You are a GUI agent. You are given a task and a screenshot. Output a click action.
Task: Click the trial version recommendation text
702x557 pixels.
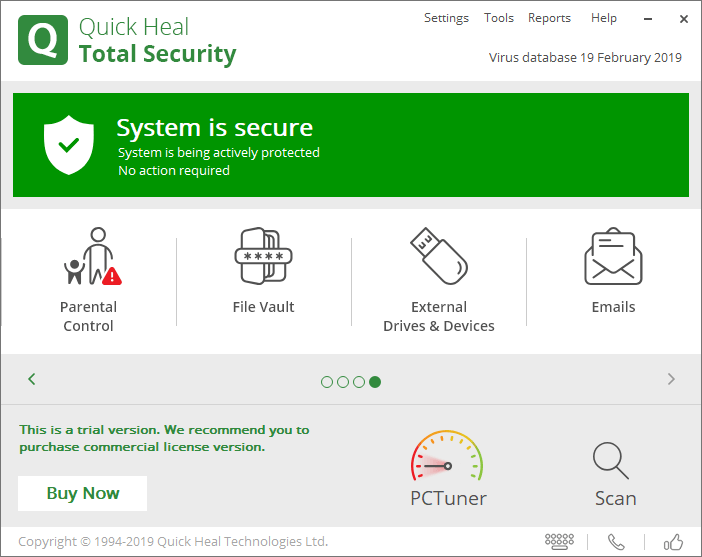tap(164, 438)
